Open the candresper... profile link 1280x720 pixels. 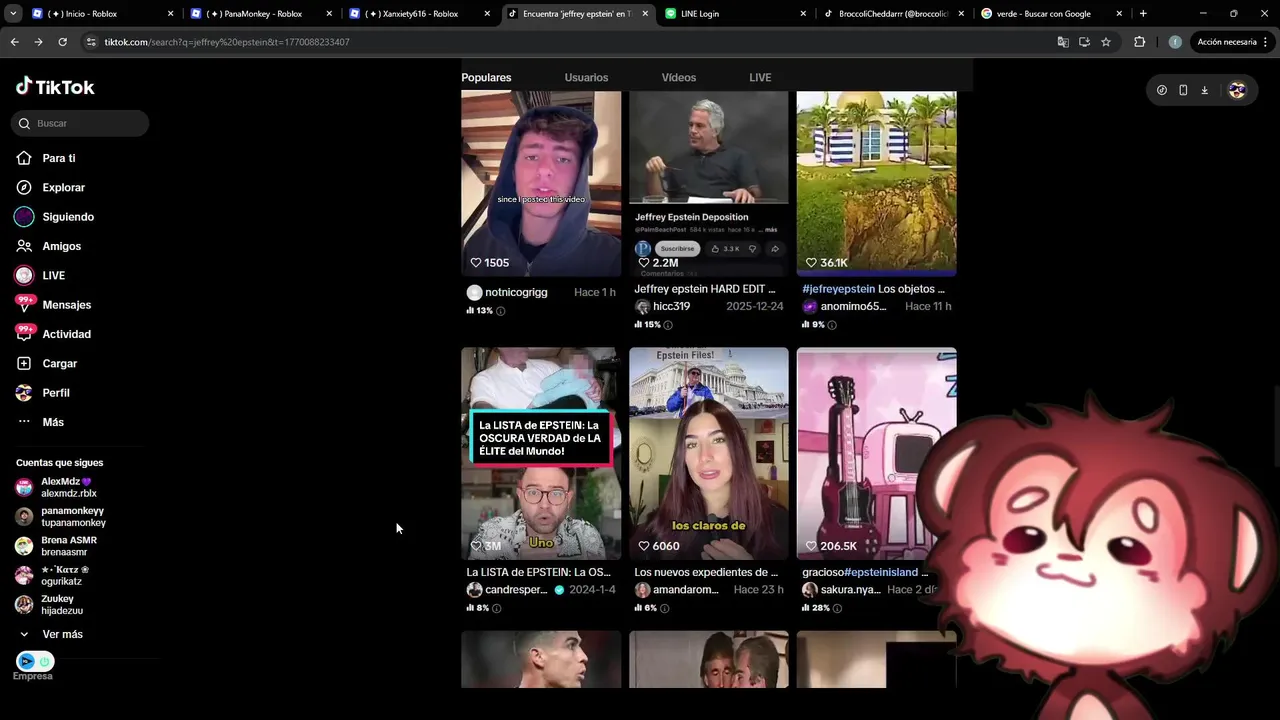(516, 590)
